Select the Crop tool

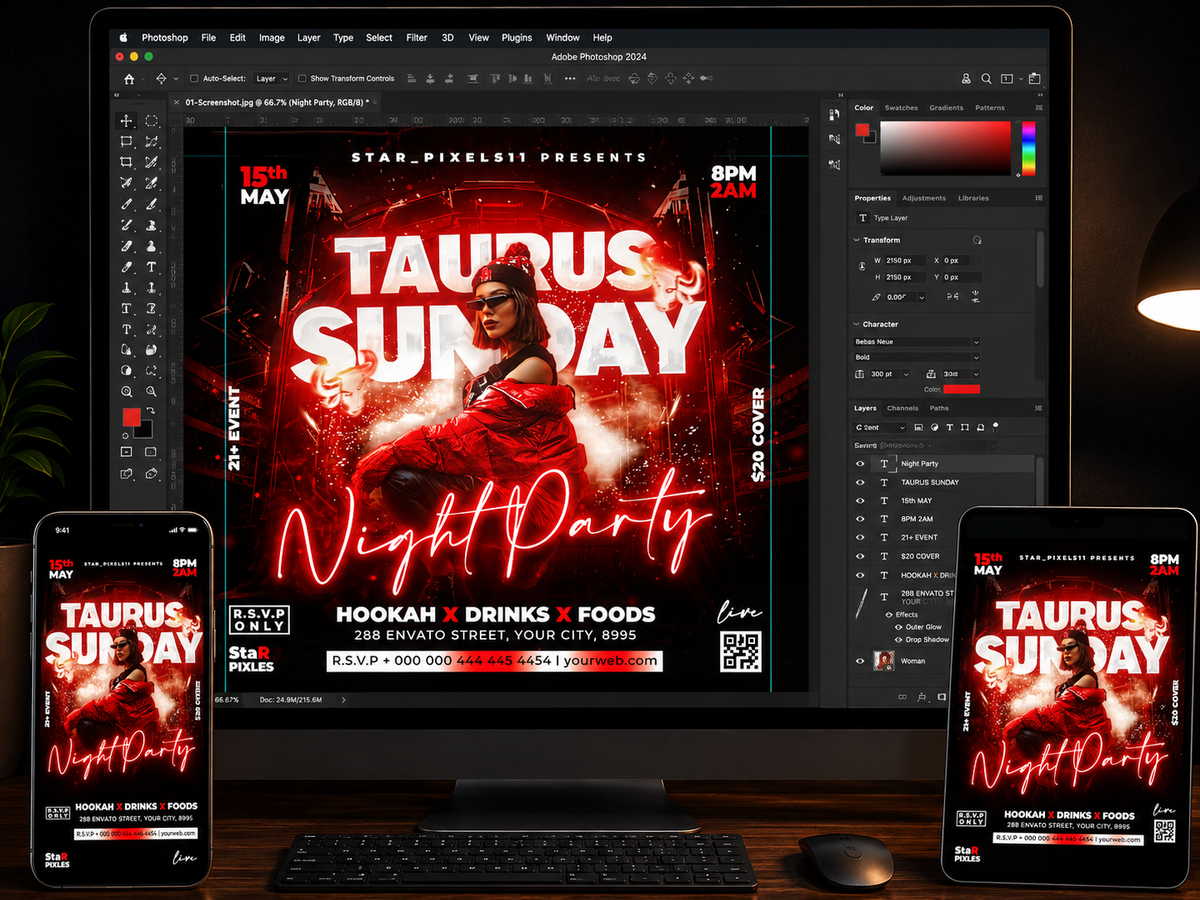tap(127, 162)
